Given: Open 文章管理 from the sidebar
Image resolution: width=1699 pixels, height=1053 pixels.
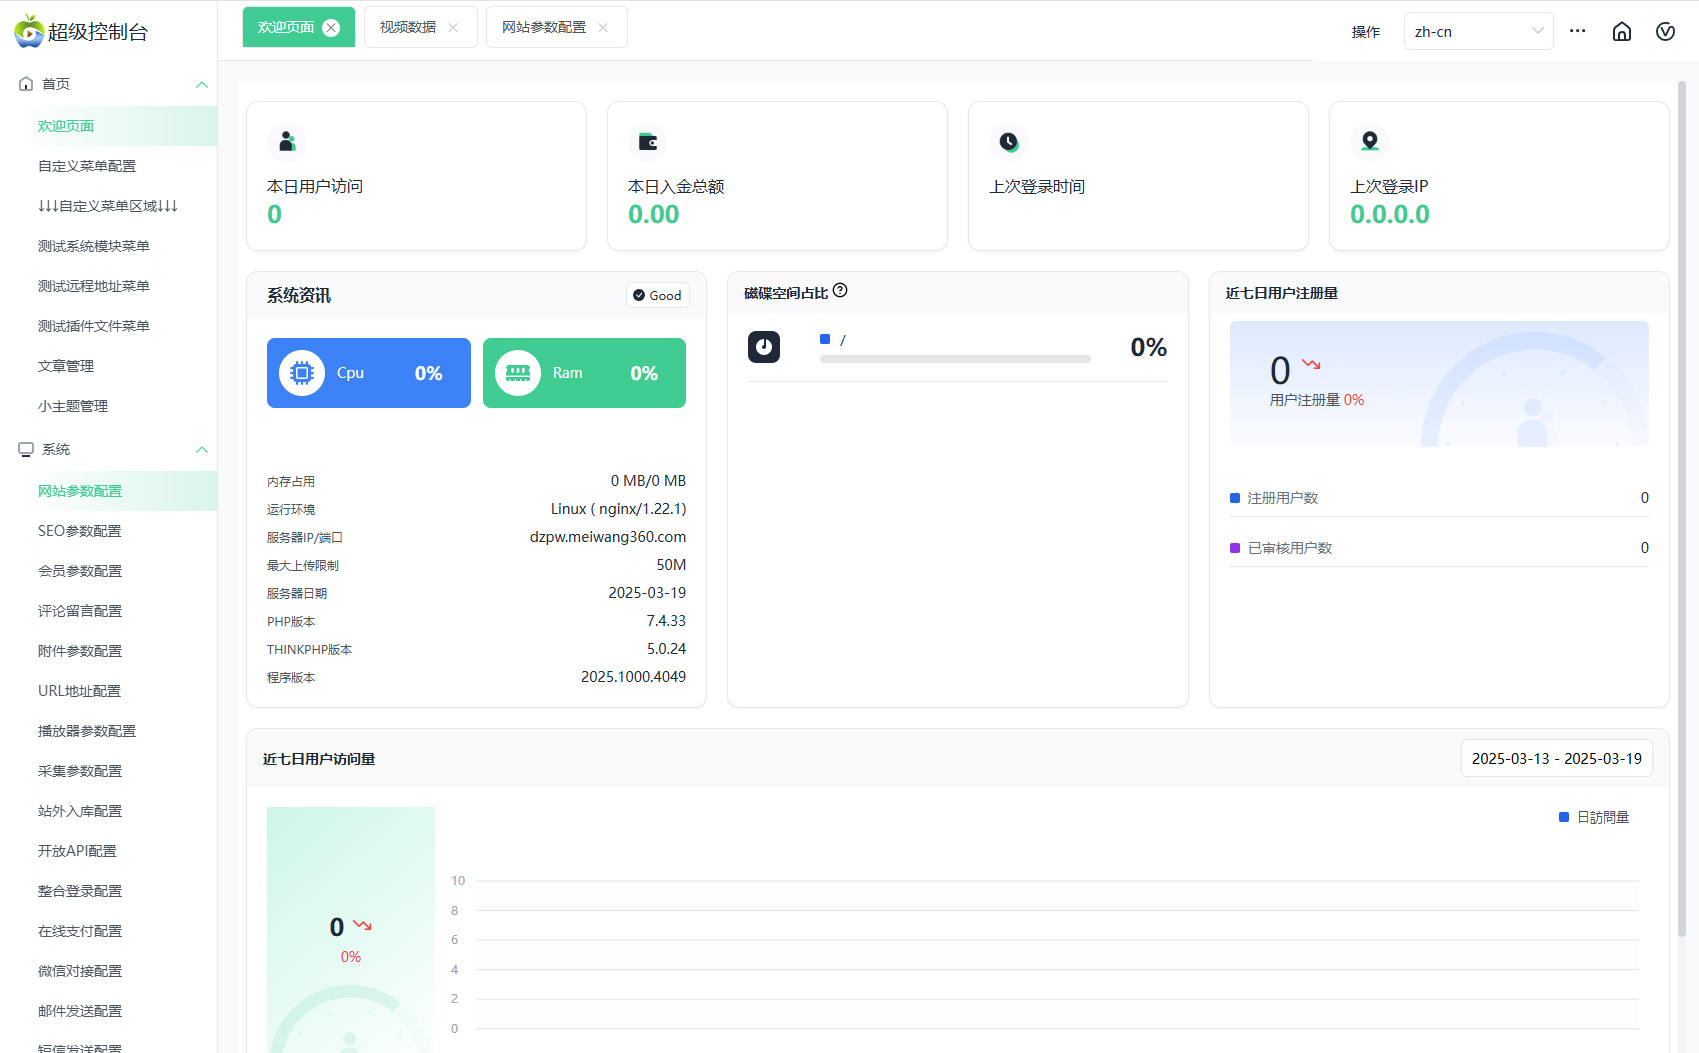Looking at the screenshot, I should [x=66, y=366].
